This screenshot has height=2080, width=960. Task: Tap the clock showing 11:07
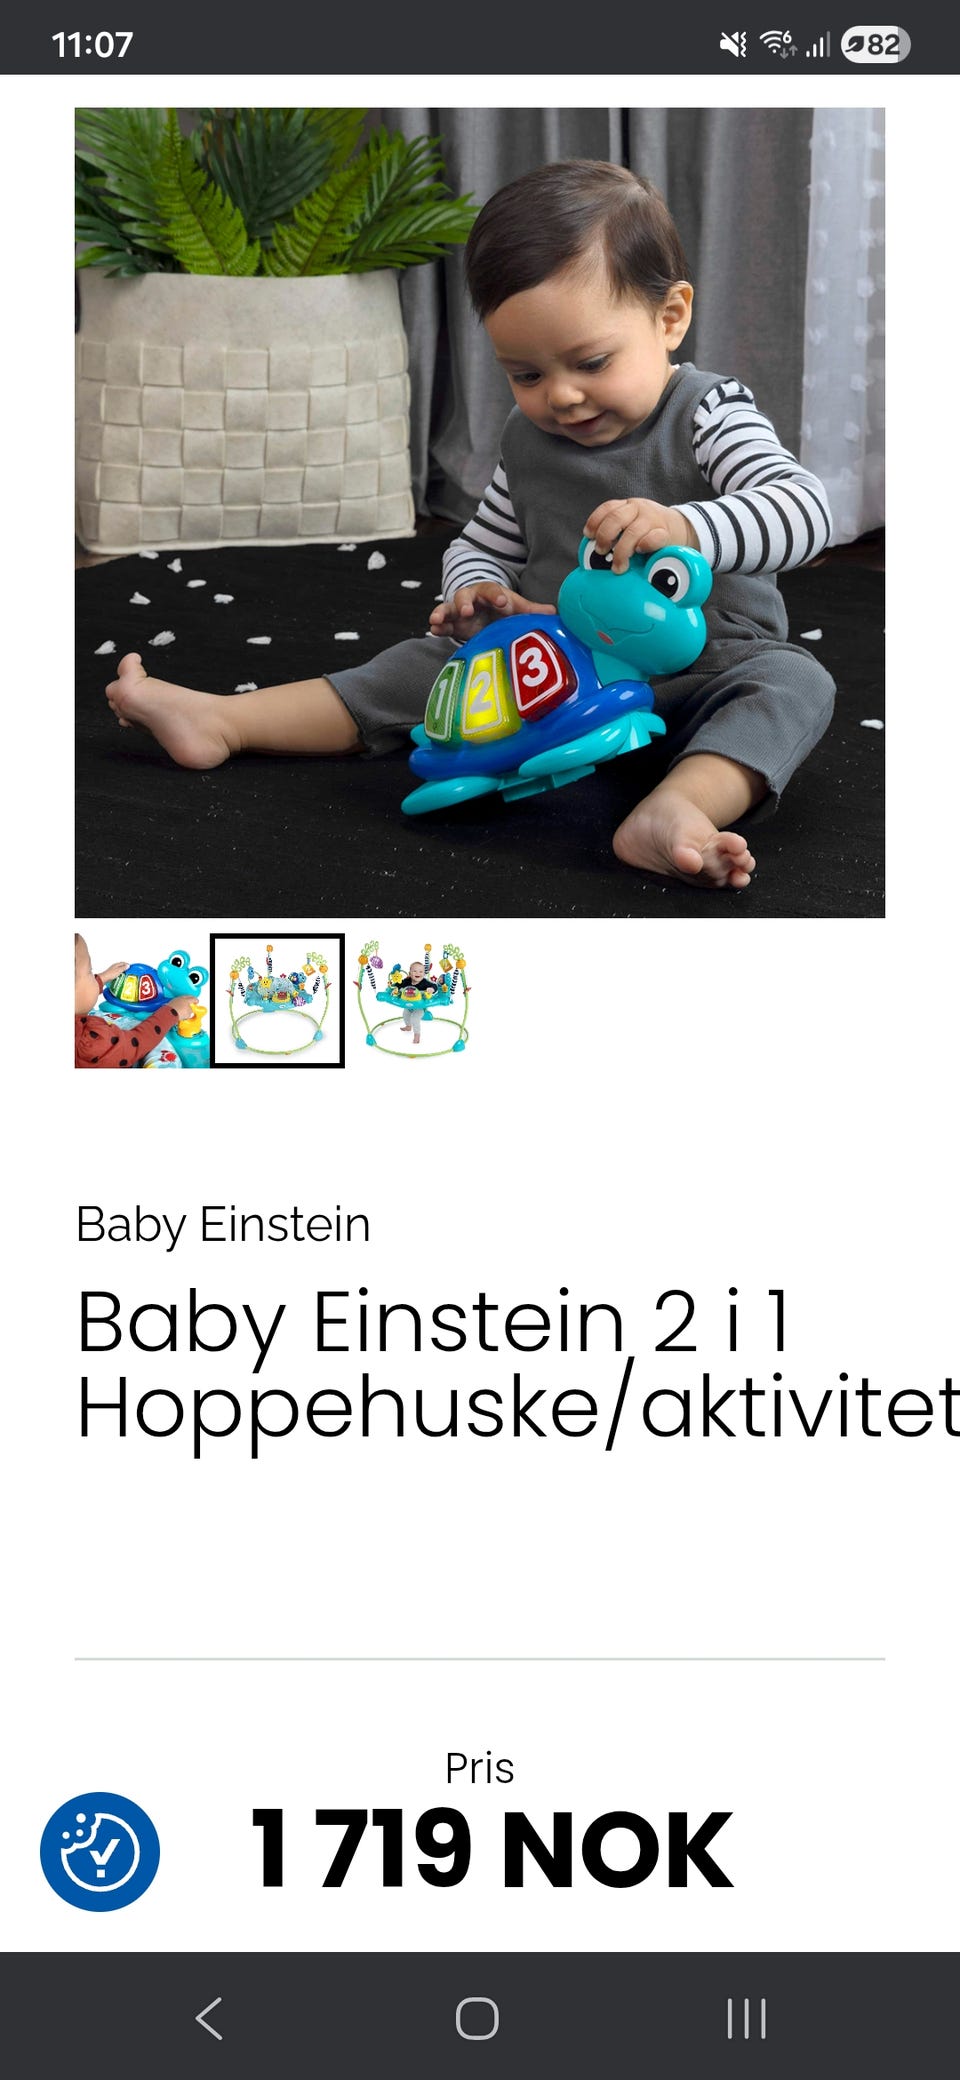(x=92, y=44)
